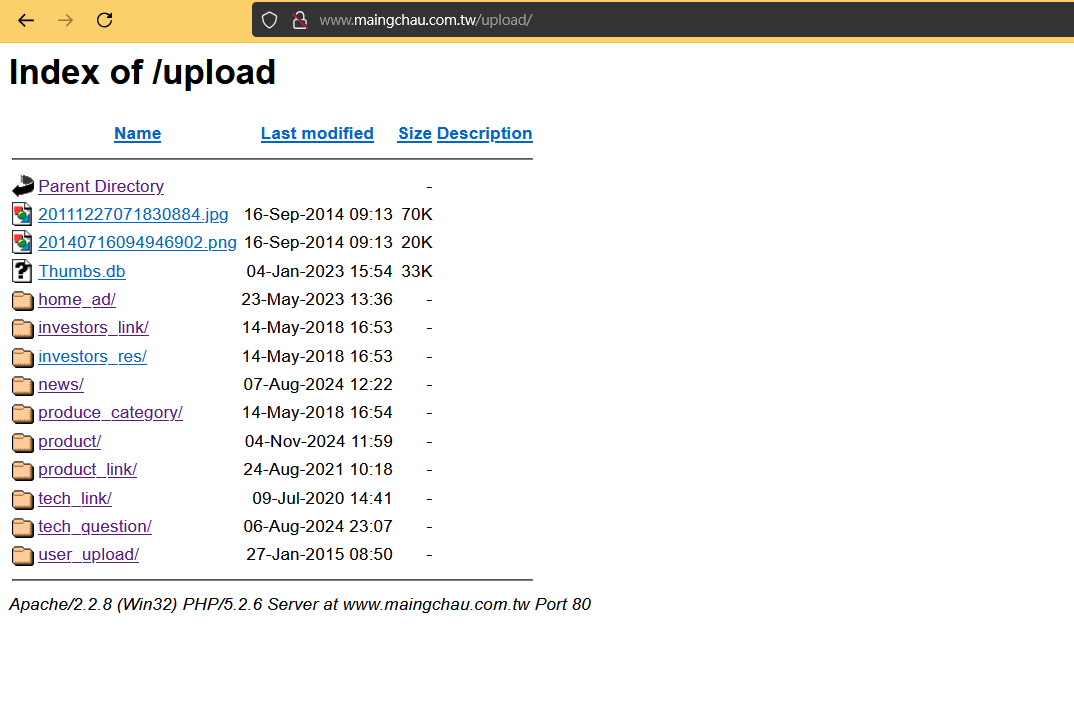The image size is (1074, 727).
Task: Browse into the product/ folder
Action: [70, 441]
